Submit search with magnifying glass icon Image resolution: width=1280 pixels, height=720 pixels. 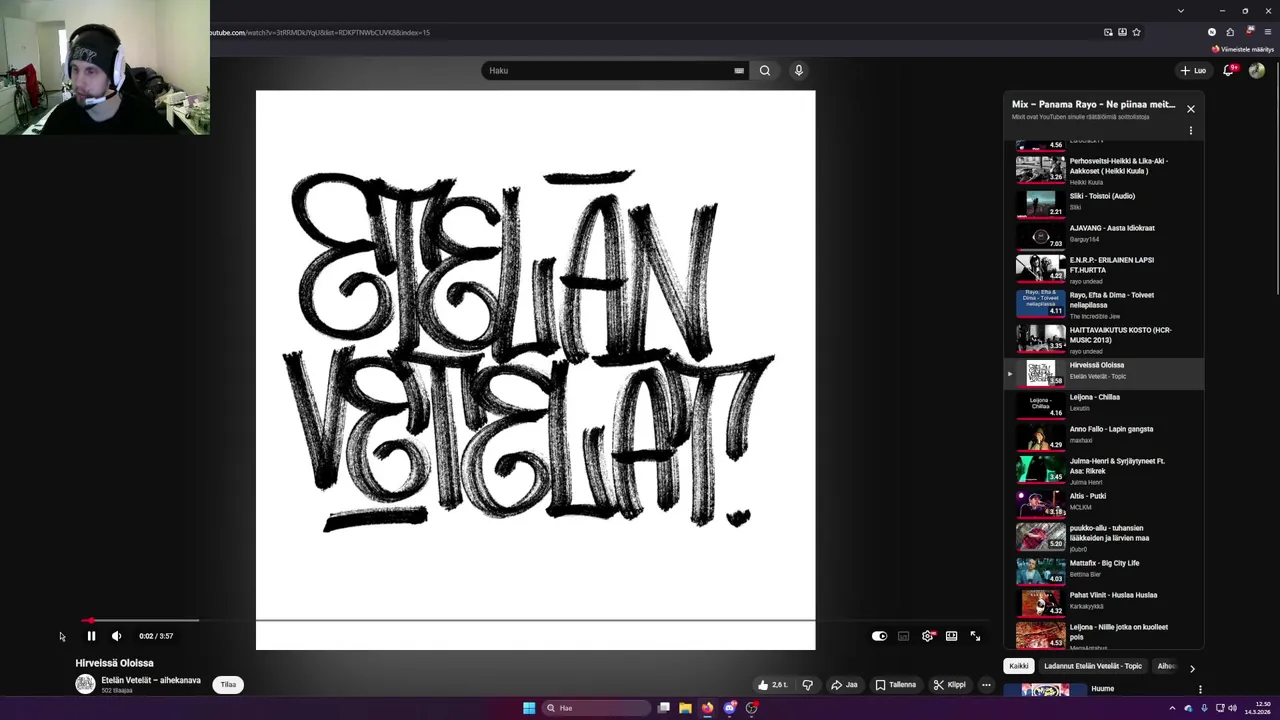click(x=765, y=71)
